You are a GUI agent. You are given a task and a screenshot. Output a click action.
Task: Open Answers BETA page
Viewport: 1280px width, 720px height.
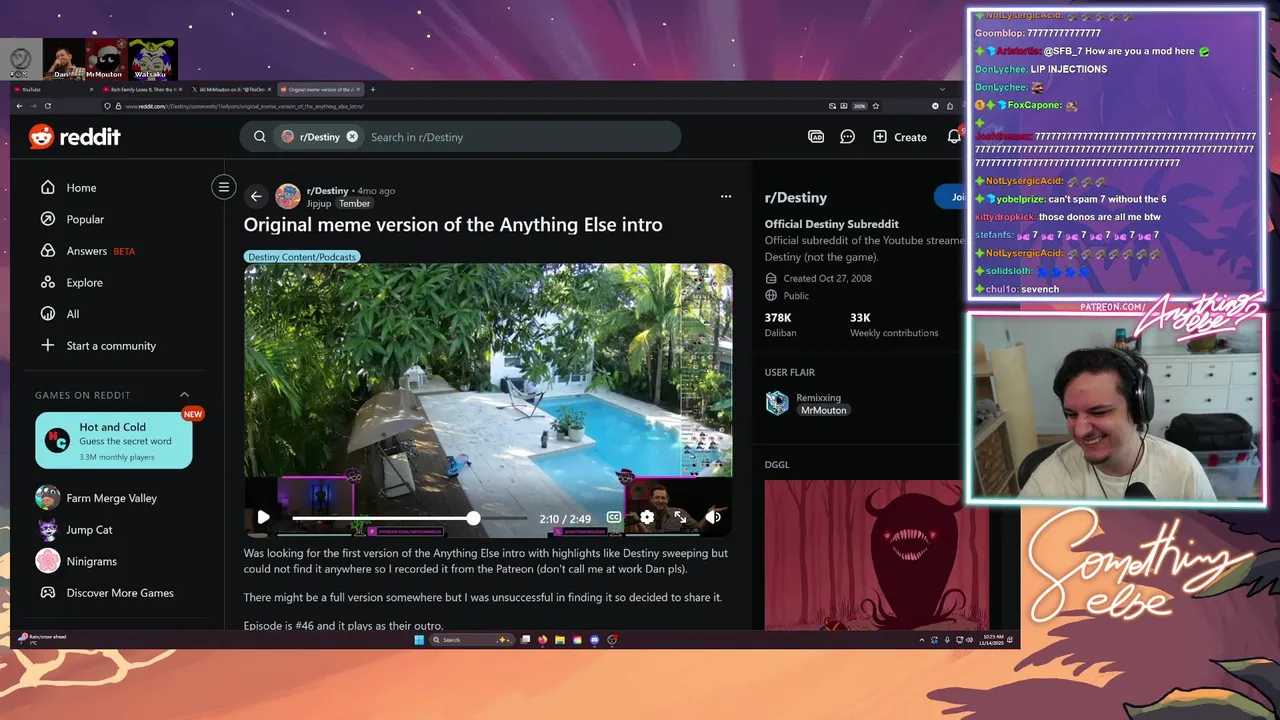pyautogui.click(x=87, y=251)
